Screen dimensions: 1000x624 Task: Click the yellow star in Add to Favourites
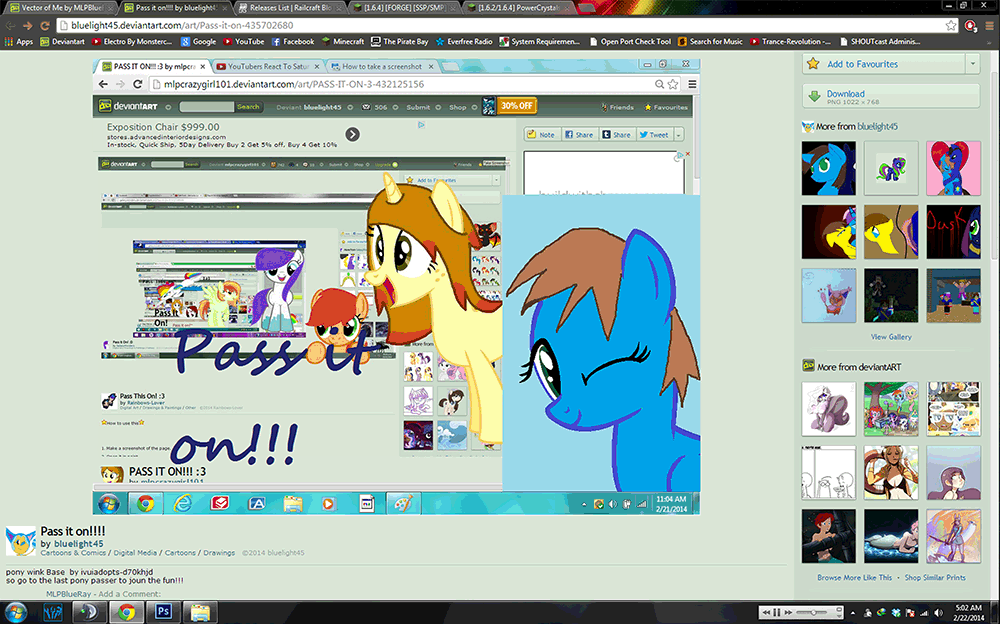click(812, 64)
